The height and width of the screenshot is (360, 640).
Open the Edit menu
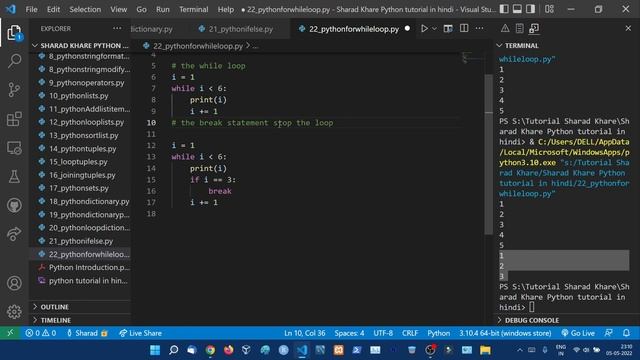point(53,9)
